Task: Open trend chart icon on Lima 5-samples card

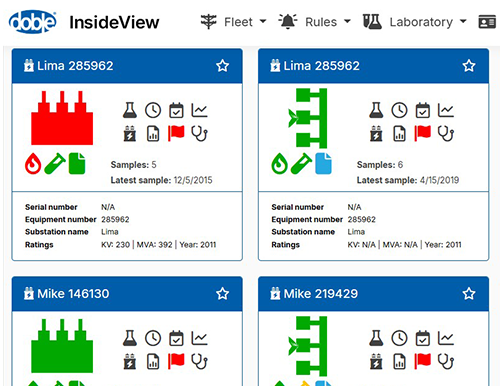Action: (x=199, y=110)
